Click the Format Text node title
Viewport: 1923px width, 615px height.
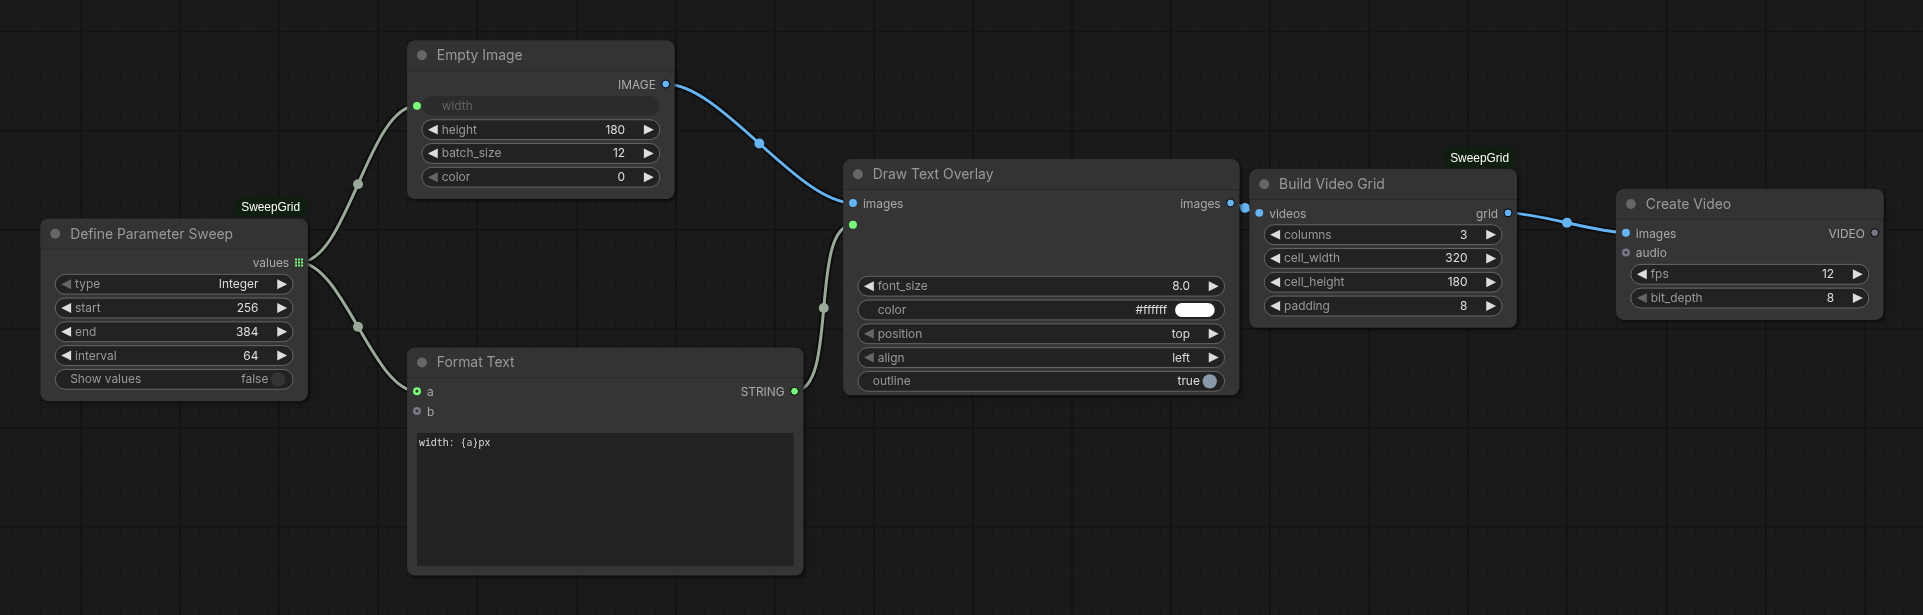tap(475, 362)
